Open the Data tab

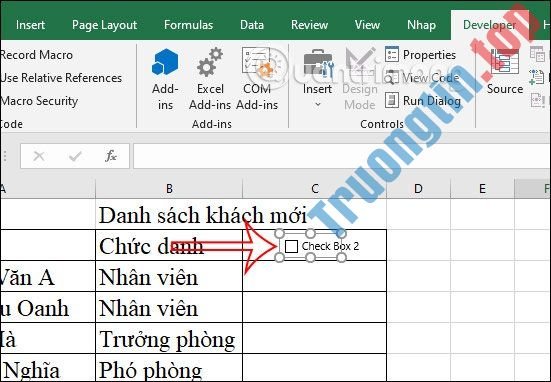coord(252,25)
